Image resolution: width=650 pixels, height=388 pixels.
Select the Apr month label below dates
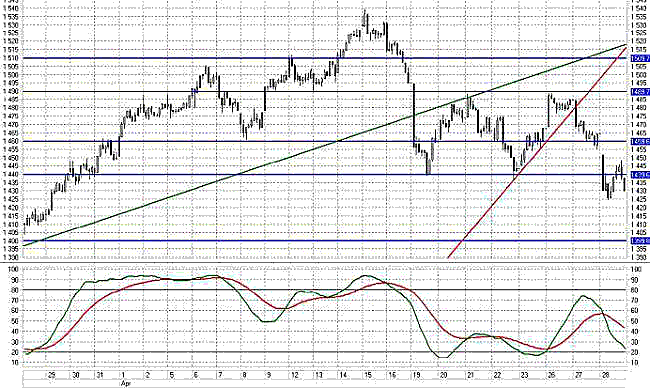pyautogui.click(x=126, y=384)
